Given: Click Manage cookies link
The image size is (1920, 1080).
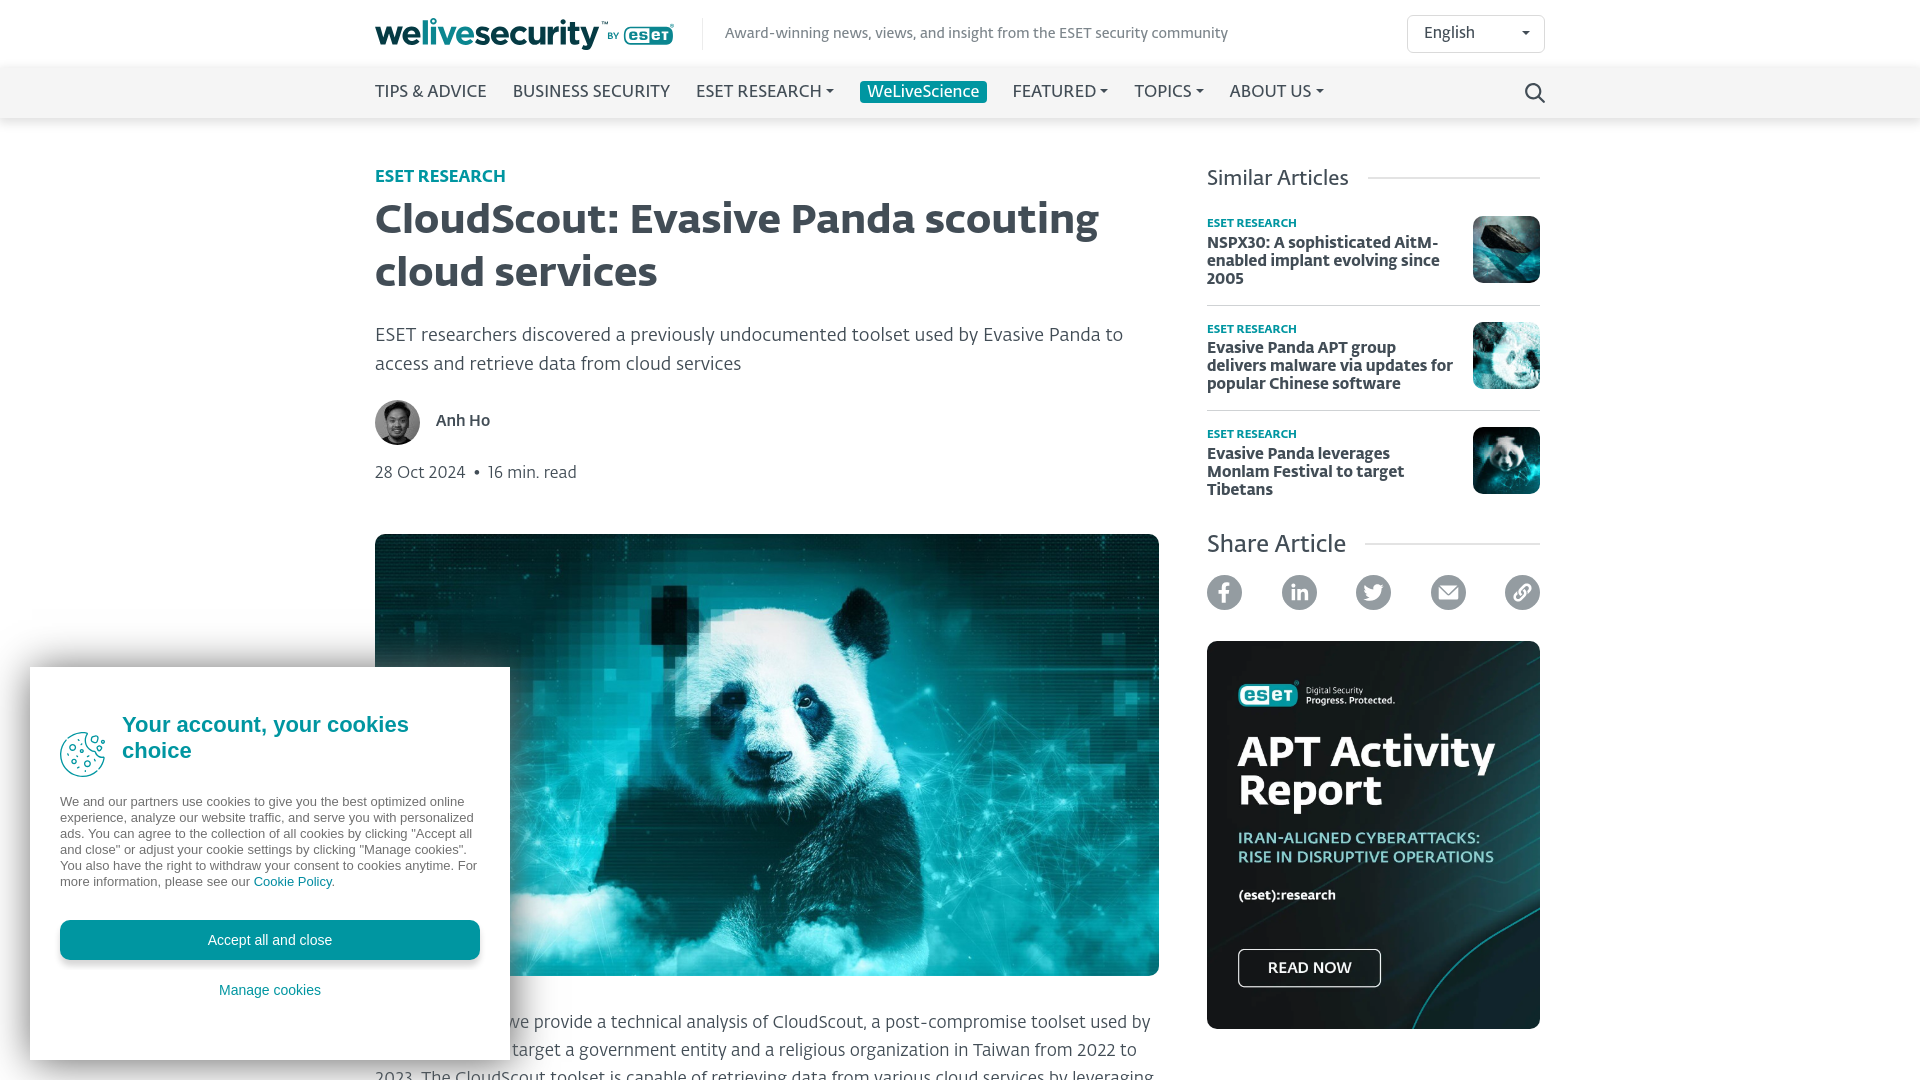Looking at the screenshot, I should point(269,989).
